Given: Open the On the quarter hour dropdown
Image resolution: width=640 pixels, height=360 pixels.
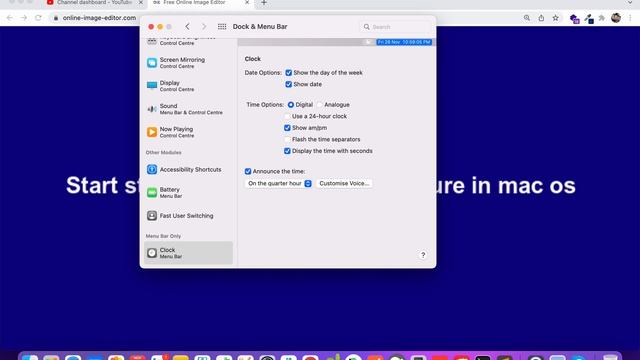Looking at the screenshot, I should coord(279,184).
